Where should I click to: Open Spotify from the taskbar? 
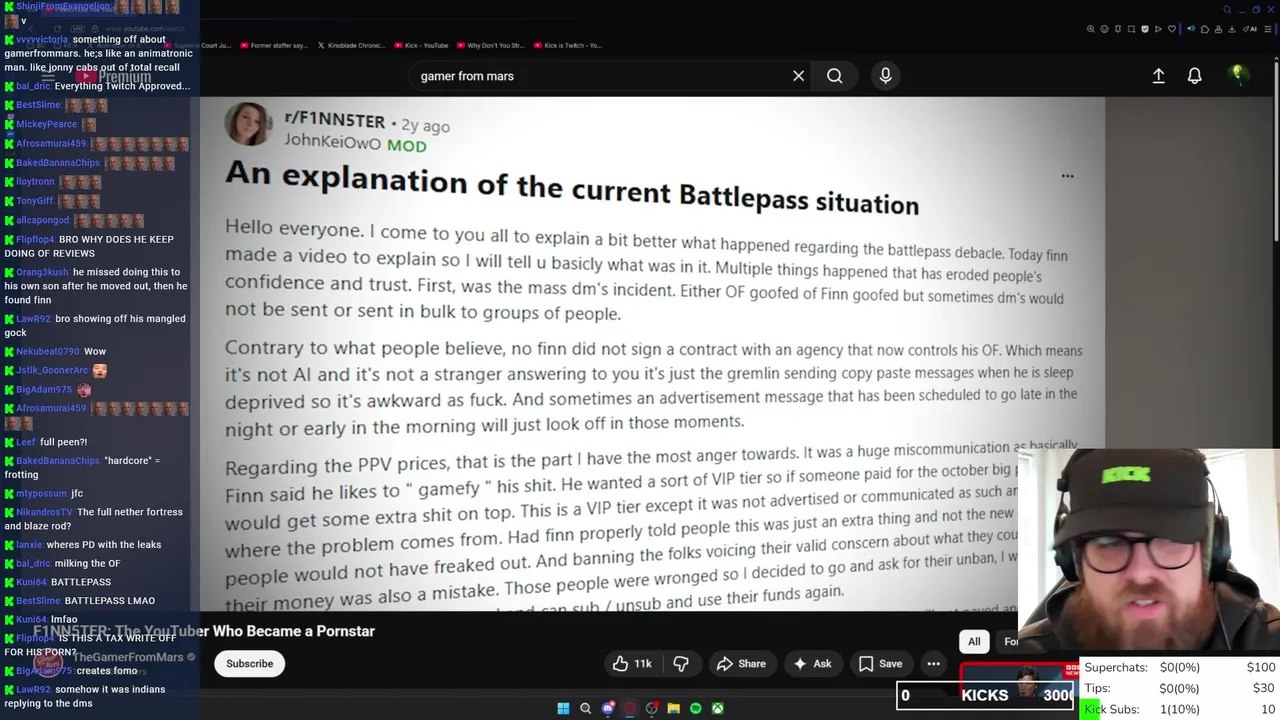click(696, 708)
